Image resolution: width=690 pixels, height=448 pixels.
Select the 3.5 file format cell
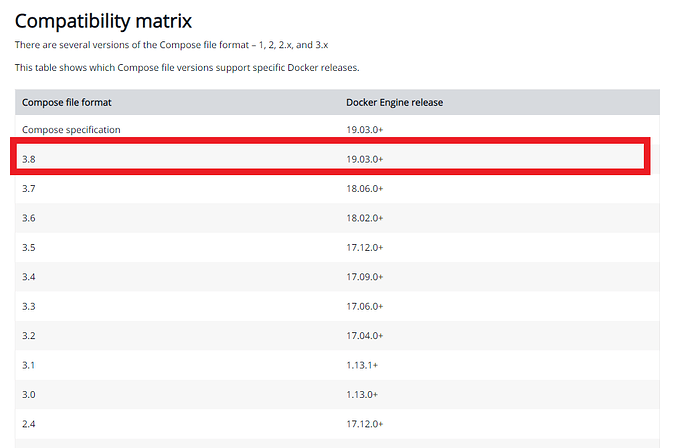pos(29,247)
